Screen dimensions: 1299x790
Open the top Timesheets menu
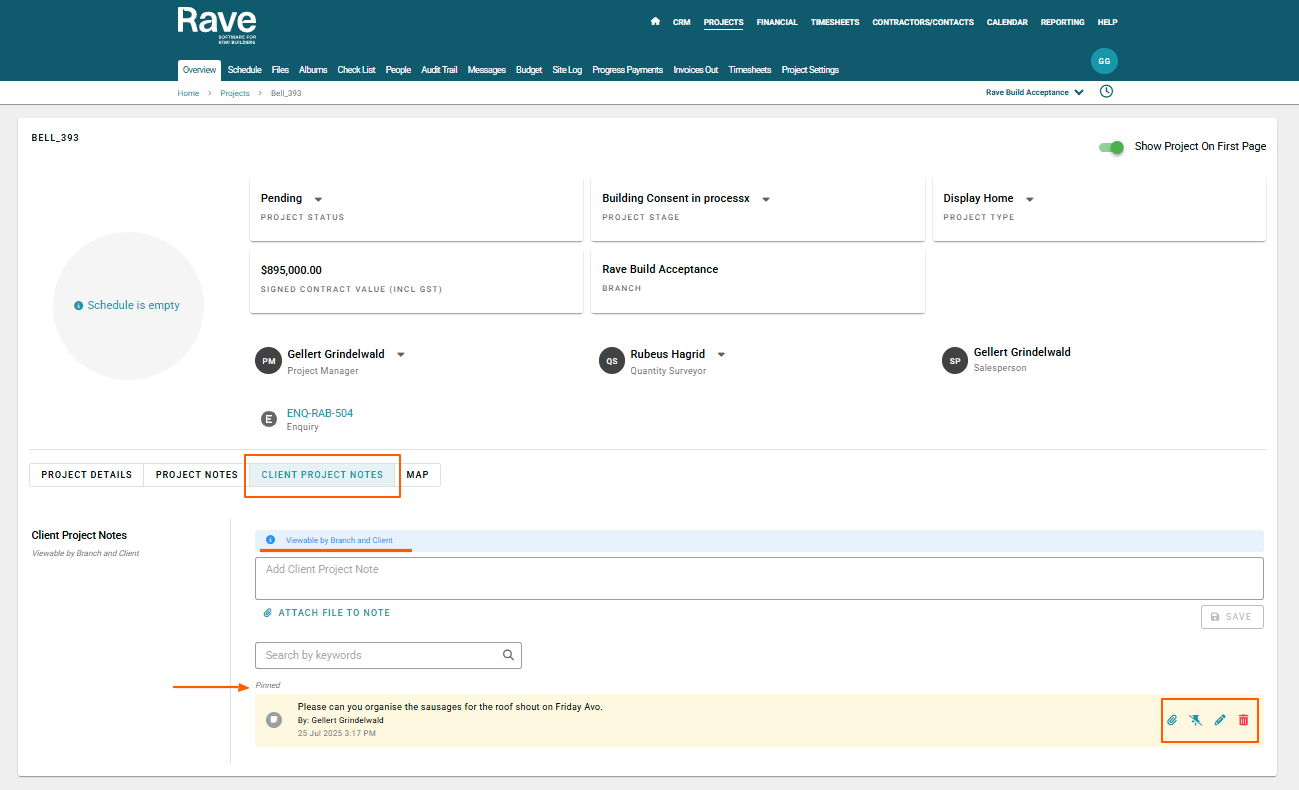[835, 22]
